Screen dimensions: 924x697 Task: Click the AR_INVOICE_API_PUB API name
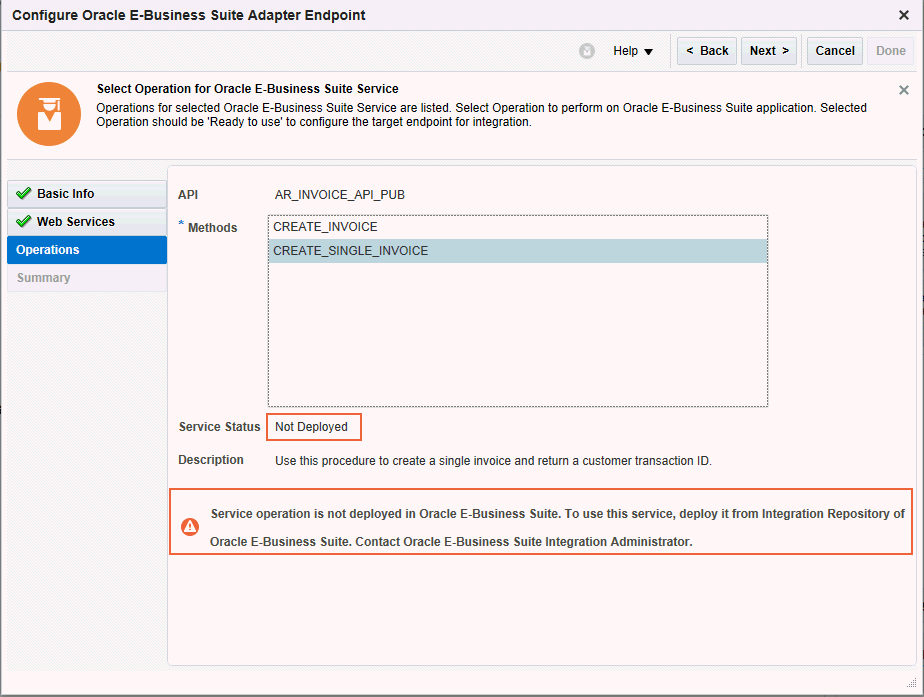pos(340,195)
